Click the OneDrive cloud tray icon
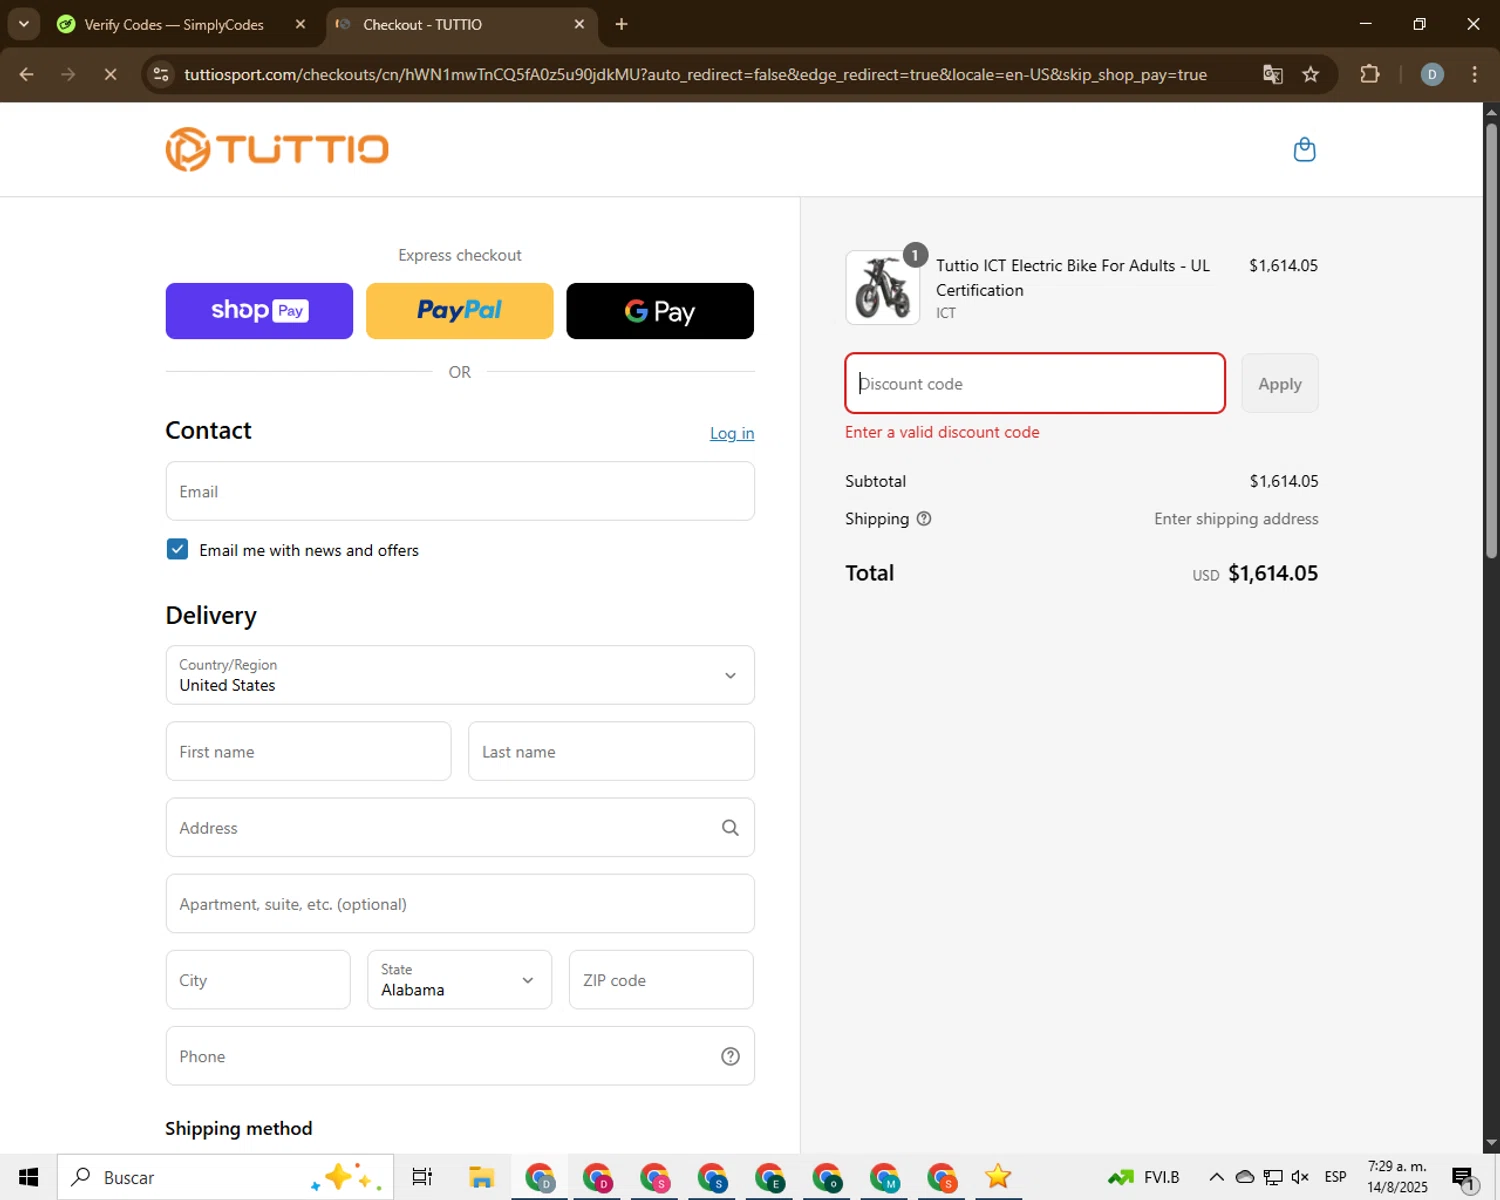Screen dimensions: 1500x1200 pos(1244,1177)
